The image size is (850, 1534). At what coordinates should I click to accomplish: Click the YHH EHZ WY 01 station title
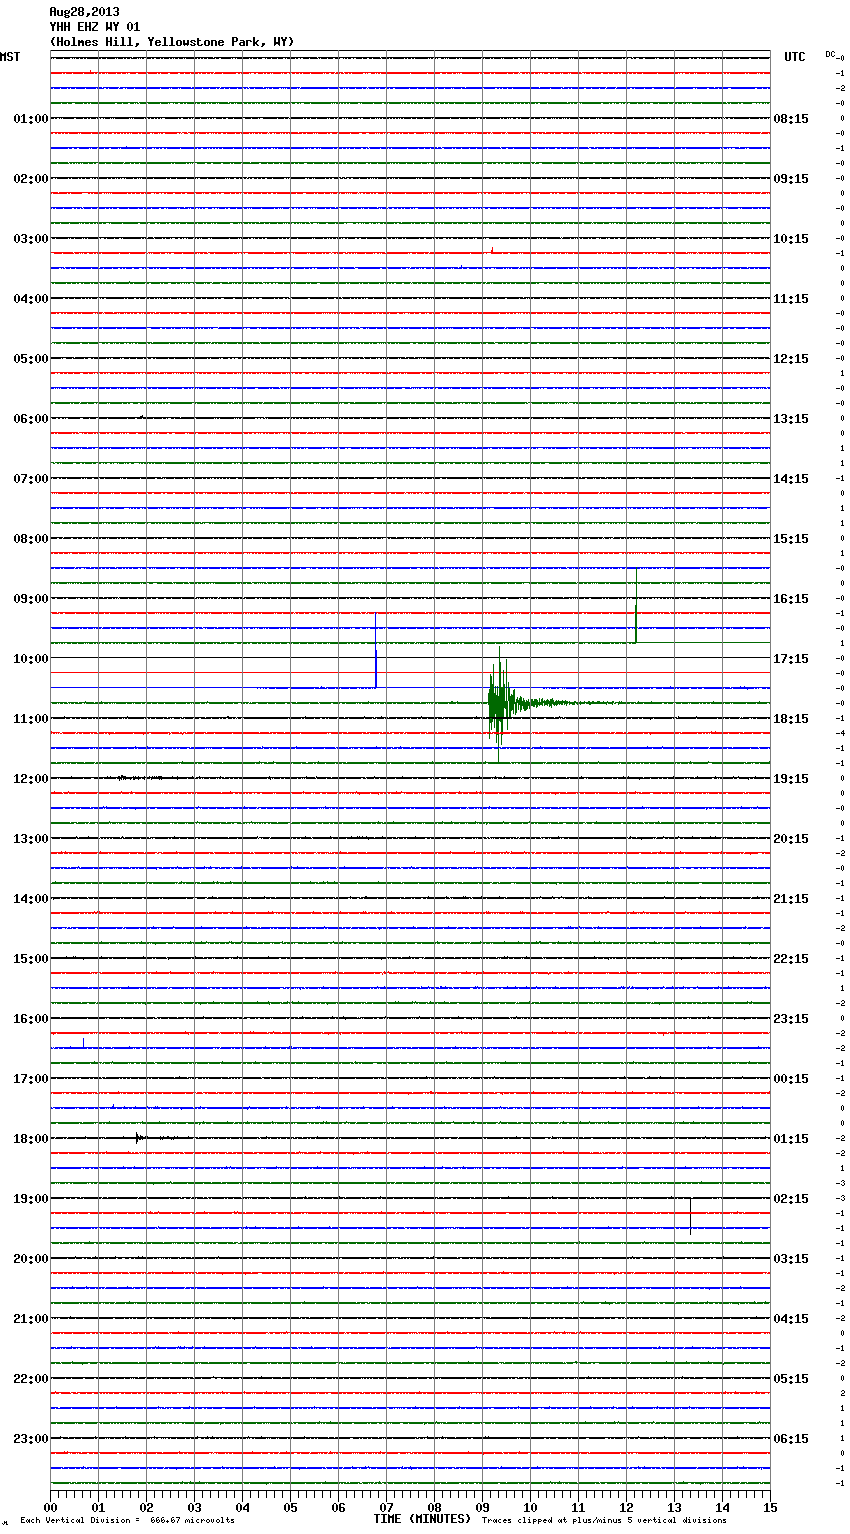[x=95, y=27]
